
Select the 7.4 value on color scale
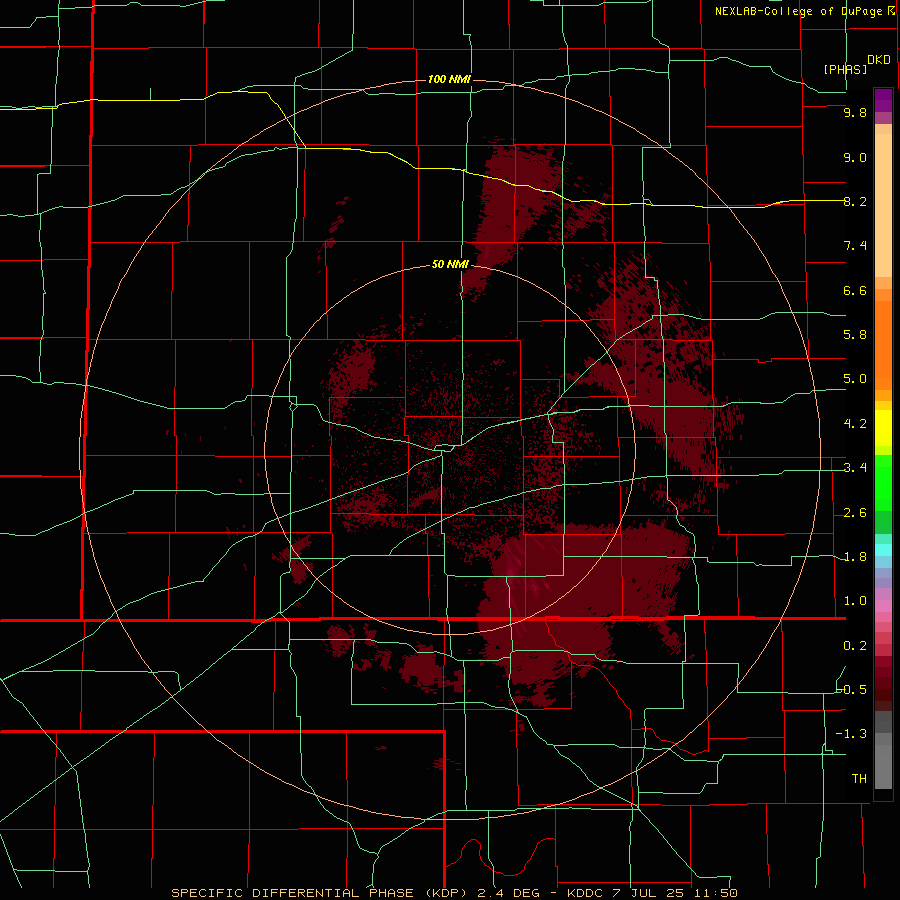pyautogui.click(x=855, y=246)
